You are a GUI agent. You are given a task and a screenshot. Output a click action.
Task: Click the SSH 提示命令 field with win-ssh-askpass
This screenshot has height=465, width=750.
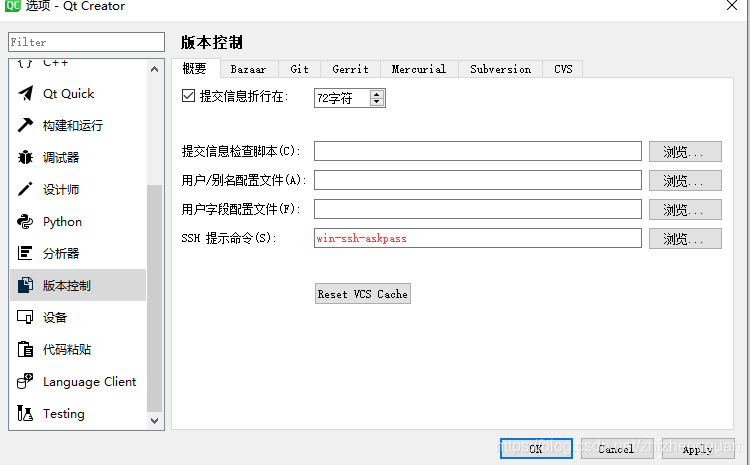[x=478, y=238]
